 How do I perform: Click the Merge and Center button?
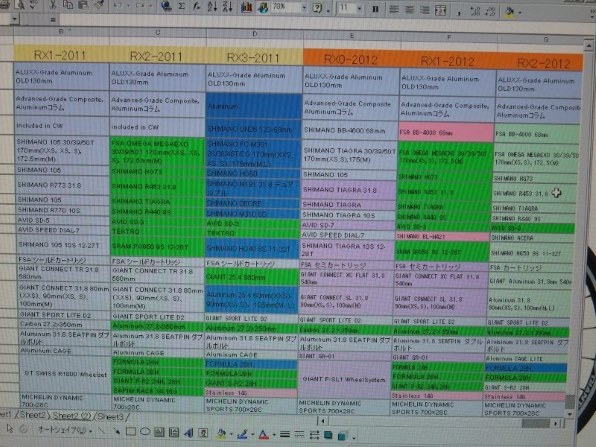point(440,11)
